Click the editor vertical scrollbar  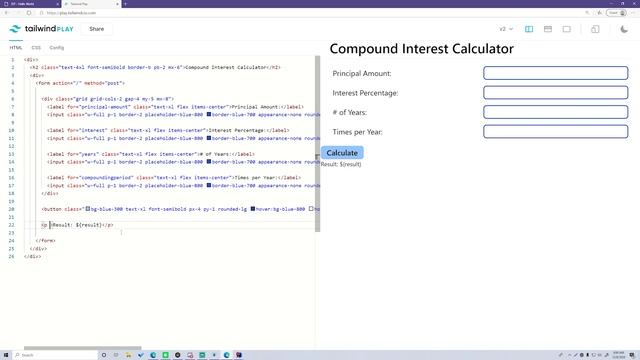pos(318,144)
